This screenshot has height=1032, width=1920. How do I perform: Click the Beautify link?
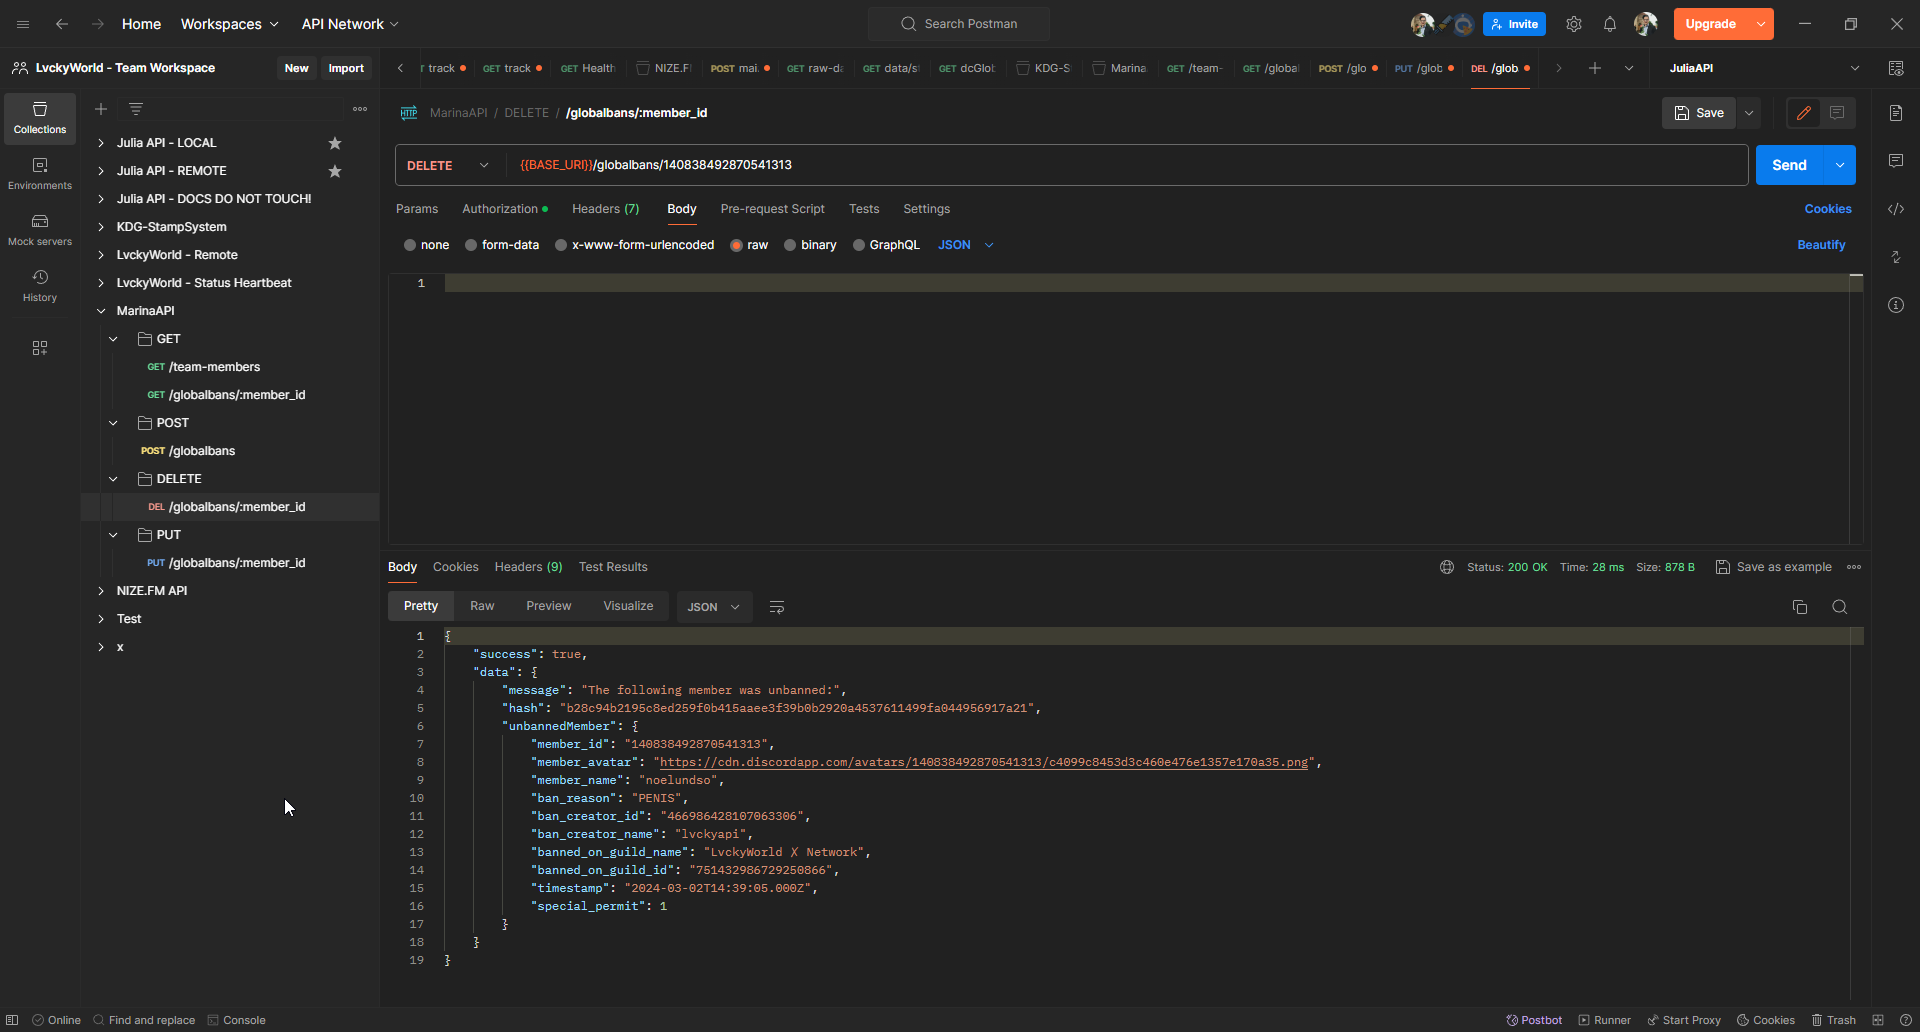click(1820, 245)
